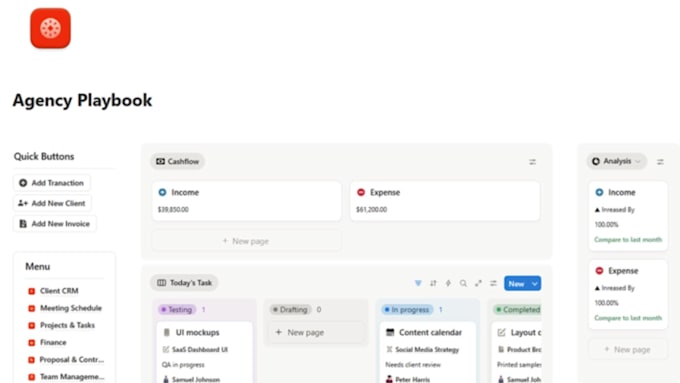680x383 pixels.
Task: Select the Cashflow view tab
Action: click(177, 161)
